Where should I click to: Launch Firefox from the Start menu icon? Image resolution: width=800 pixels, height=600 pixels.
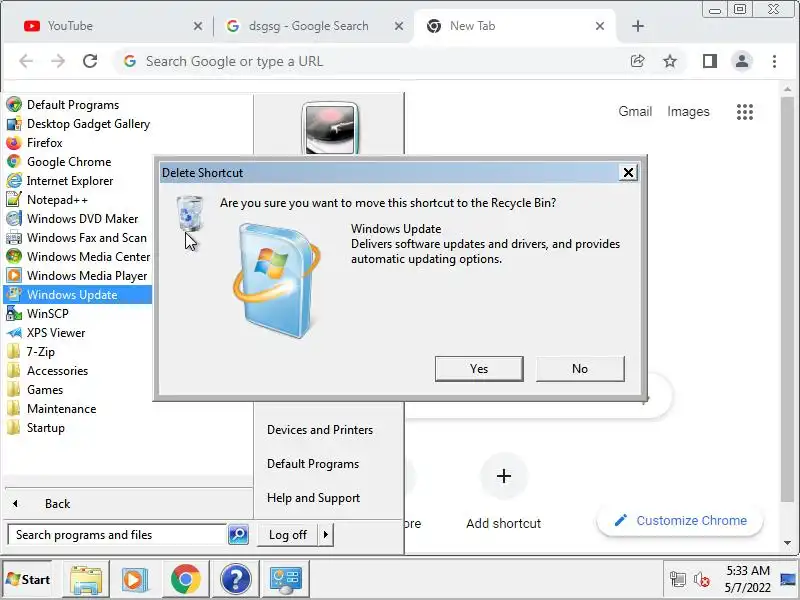click(14, 142)
